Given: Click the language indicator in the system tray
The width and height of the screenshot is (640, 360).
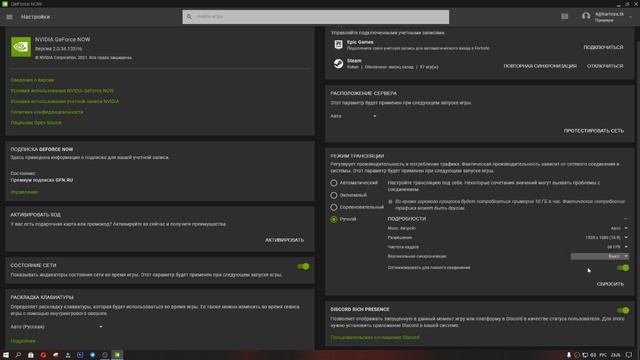Looking at the screenshot, I should [603, 355].
